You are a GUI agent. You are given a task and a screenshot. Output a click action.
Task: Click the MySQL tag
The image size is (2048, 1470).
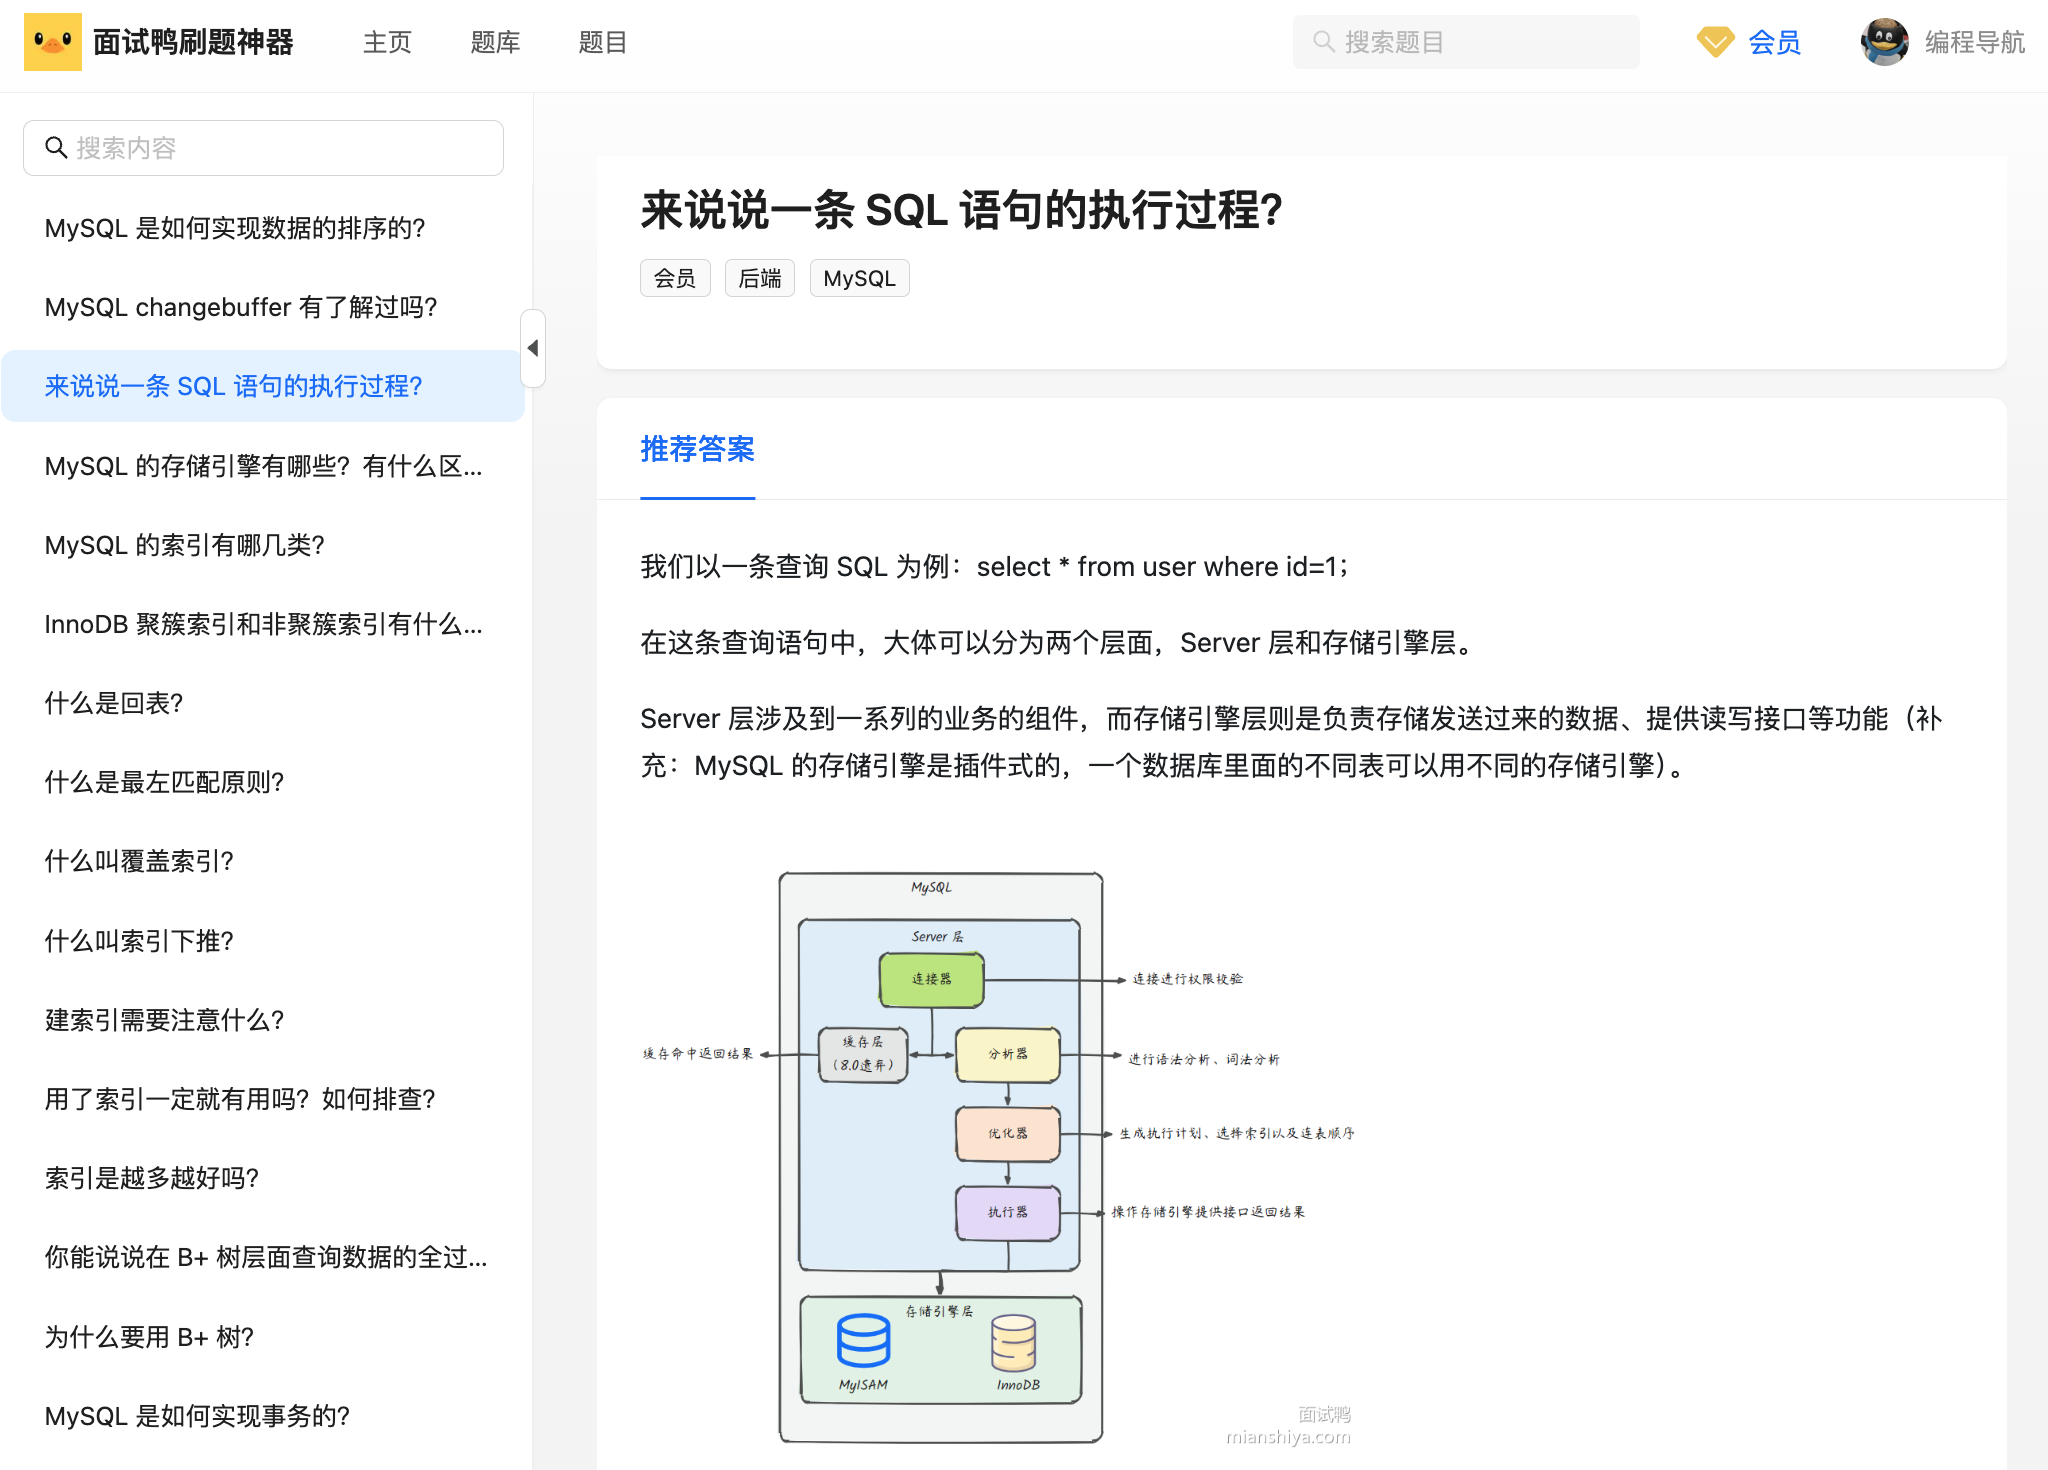[x=859, y=278]
